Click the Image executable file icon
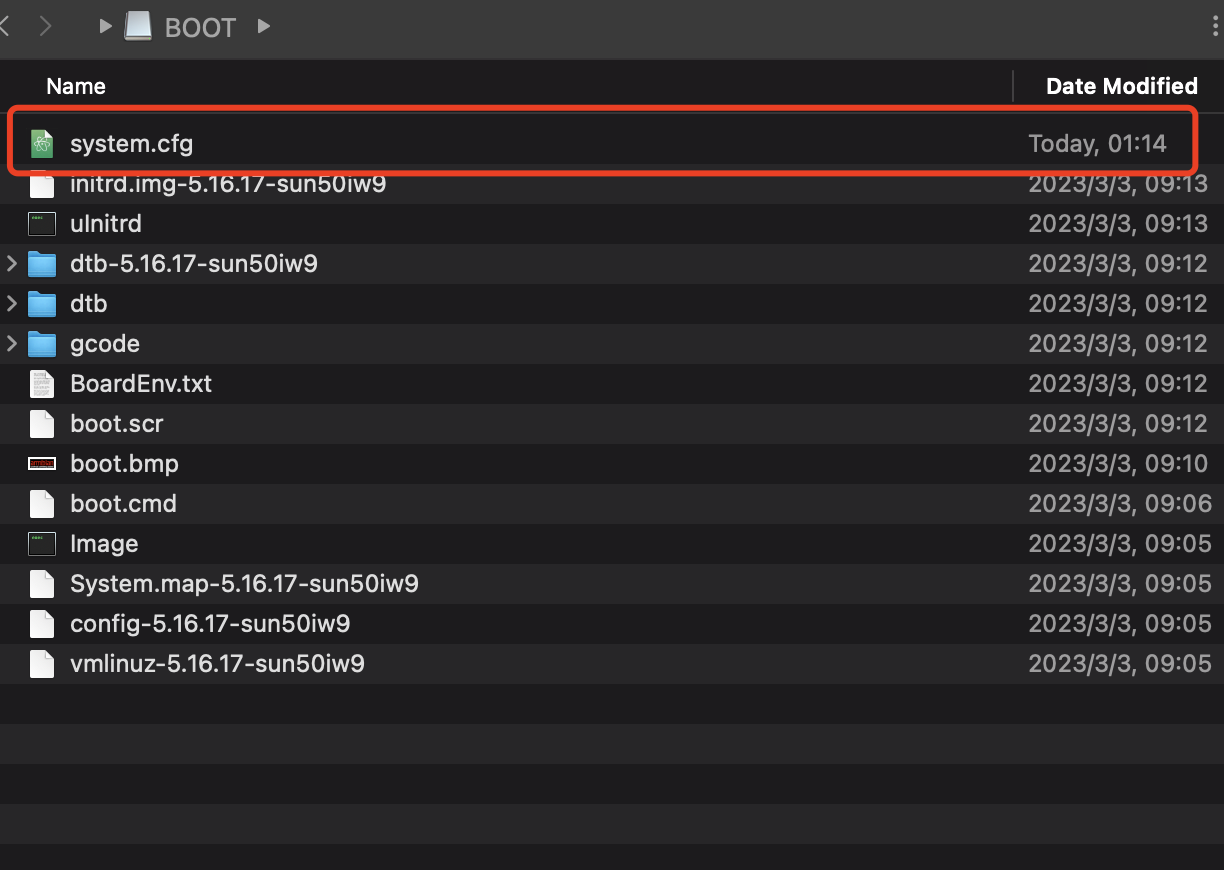The width and height of the screenshot is (1224, 870). coord(41,544)
